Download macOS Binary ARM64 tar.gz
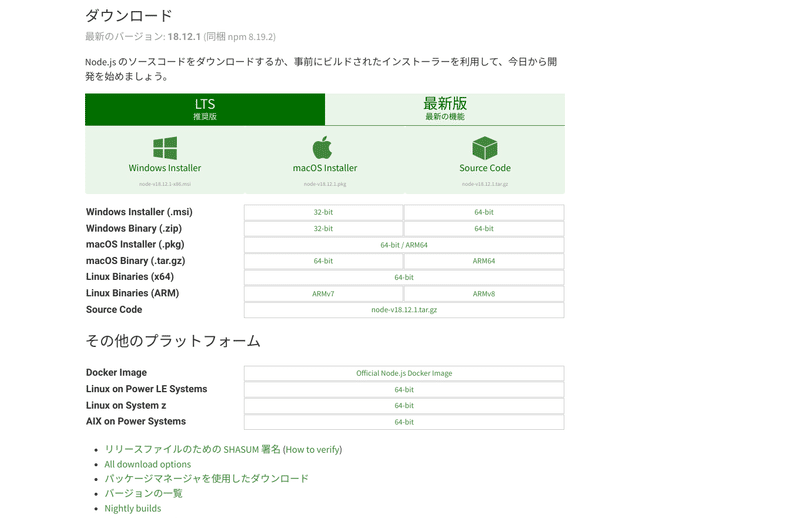 point(484,261)
